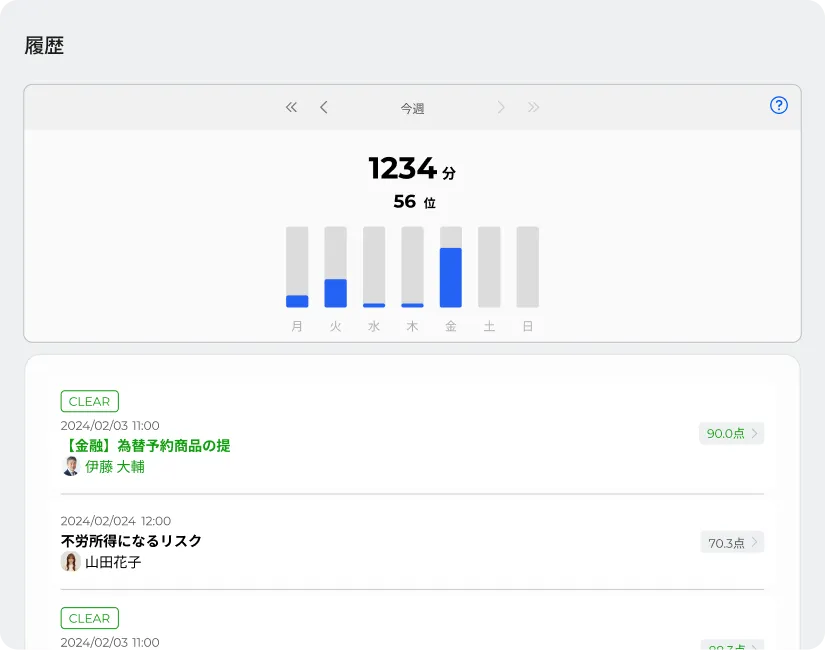The height and width of the screenshot is (650, 825).
Task: Select the 水 (Wednesday) bar
Action: point(374,267)
